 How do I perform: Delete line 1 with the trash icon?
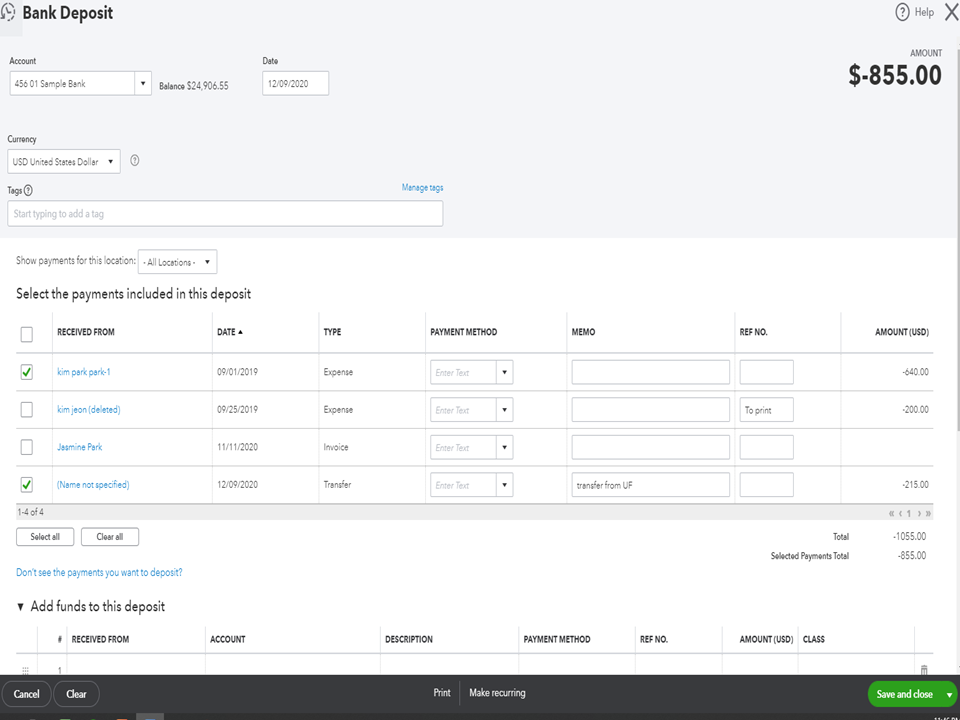click(923, 670)
